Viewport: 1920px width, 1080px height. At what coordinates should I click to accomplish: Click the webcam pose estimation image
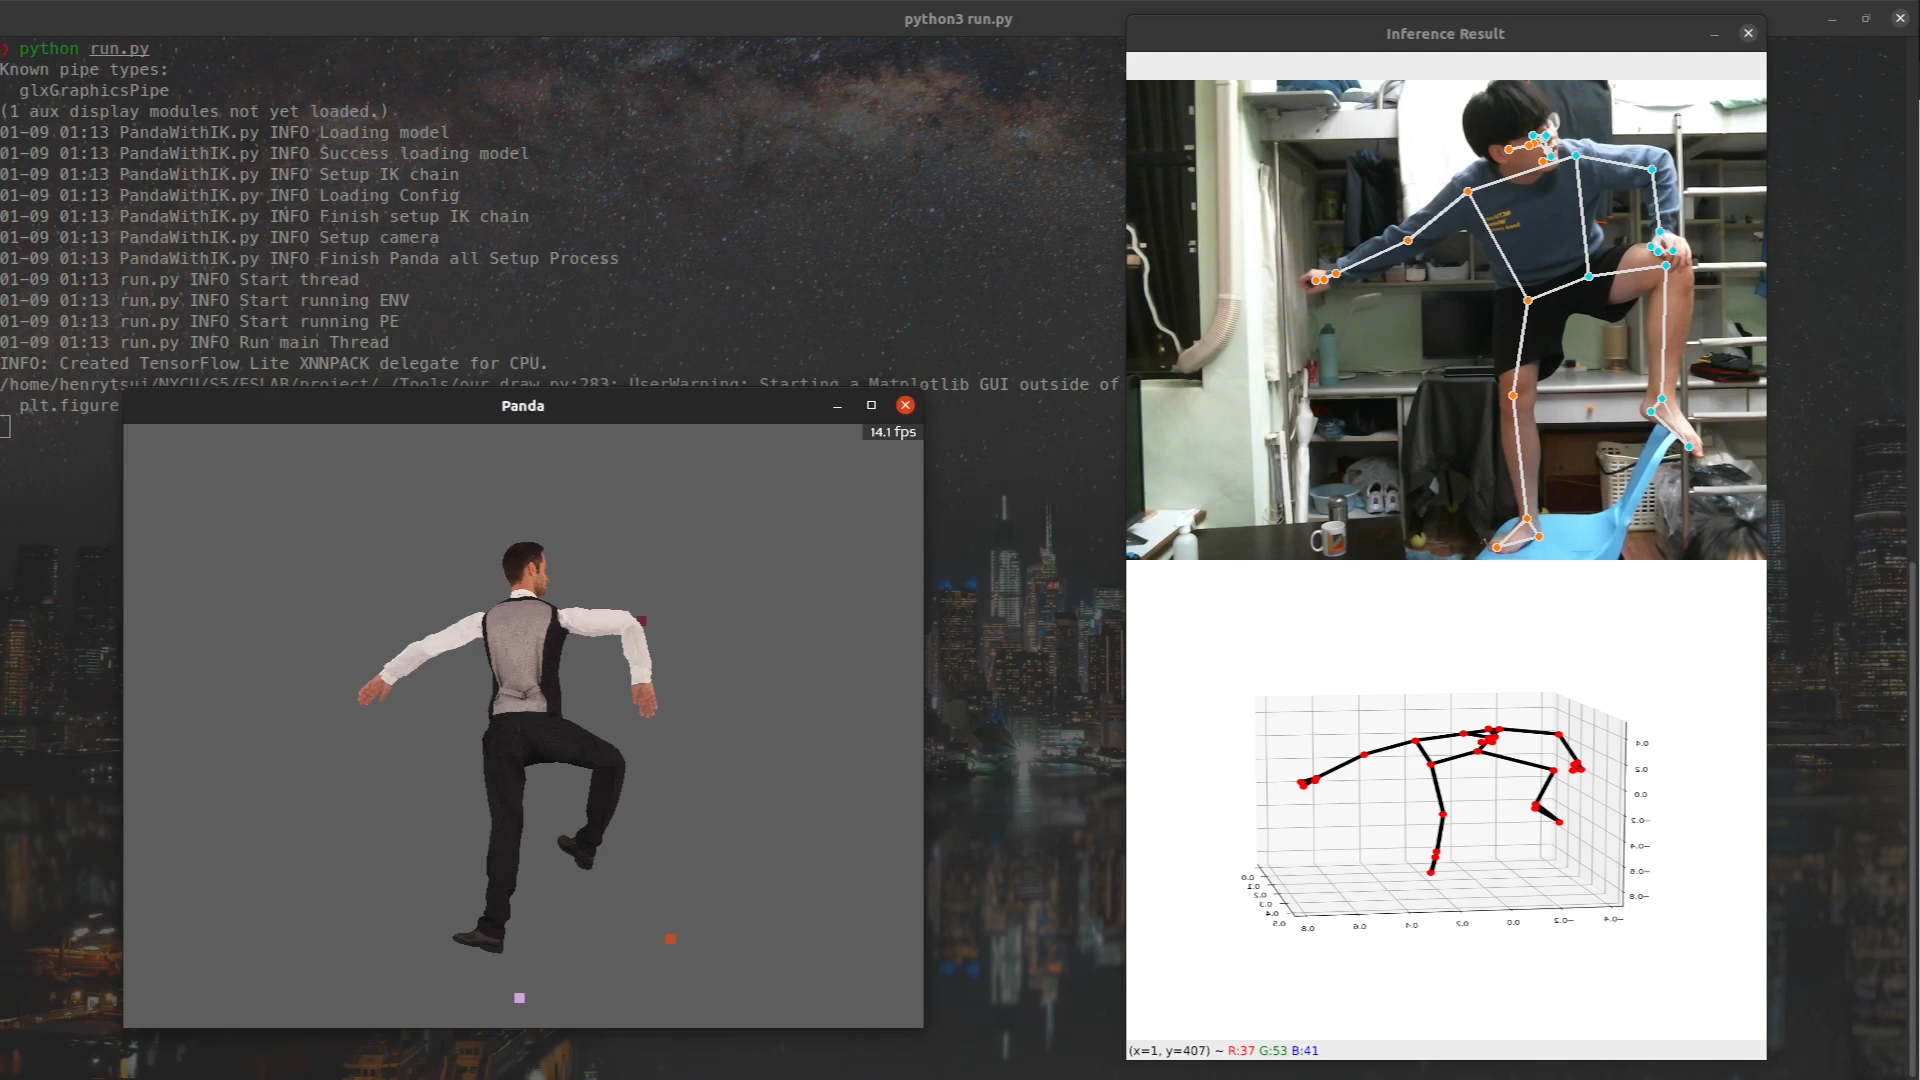click(1445, 320)
